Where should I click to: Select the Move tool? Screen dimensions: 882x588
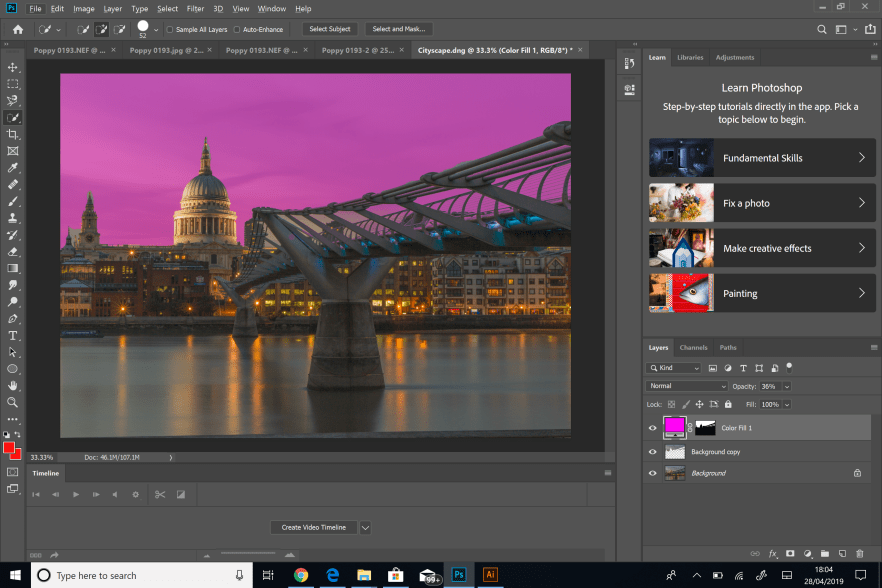[x=13, y=67]
